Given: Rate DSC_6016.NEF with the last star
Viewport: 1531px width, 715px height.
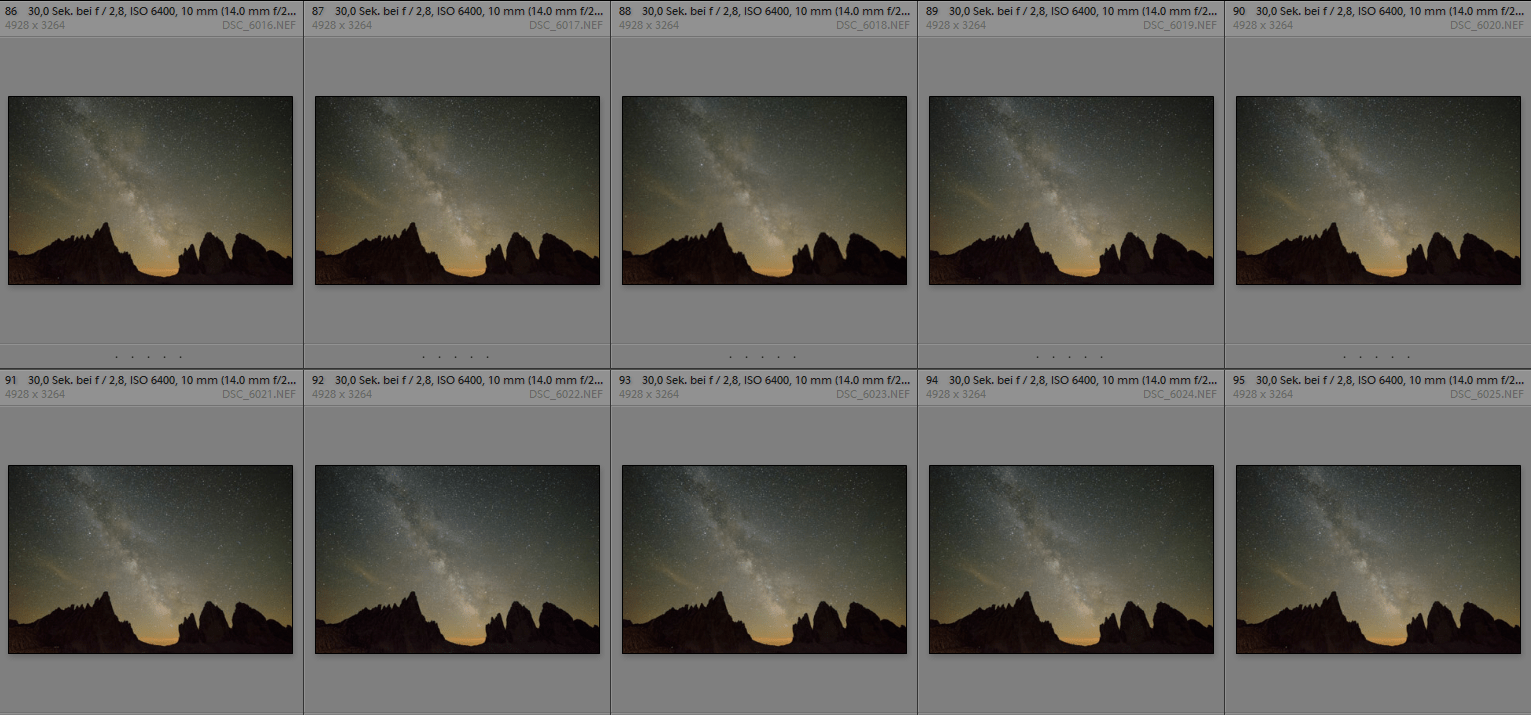Looking at the screenshot, I should click(x=182, y=355).
